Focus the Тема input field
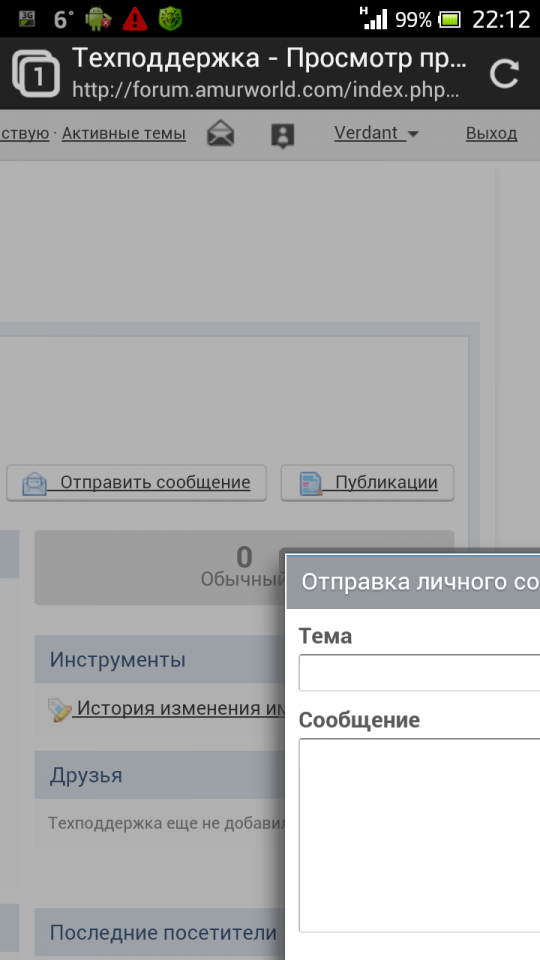 tap(419, 673)
